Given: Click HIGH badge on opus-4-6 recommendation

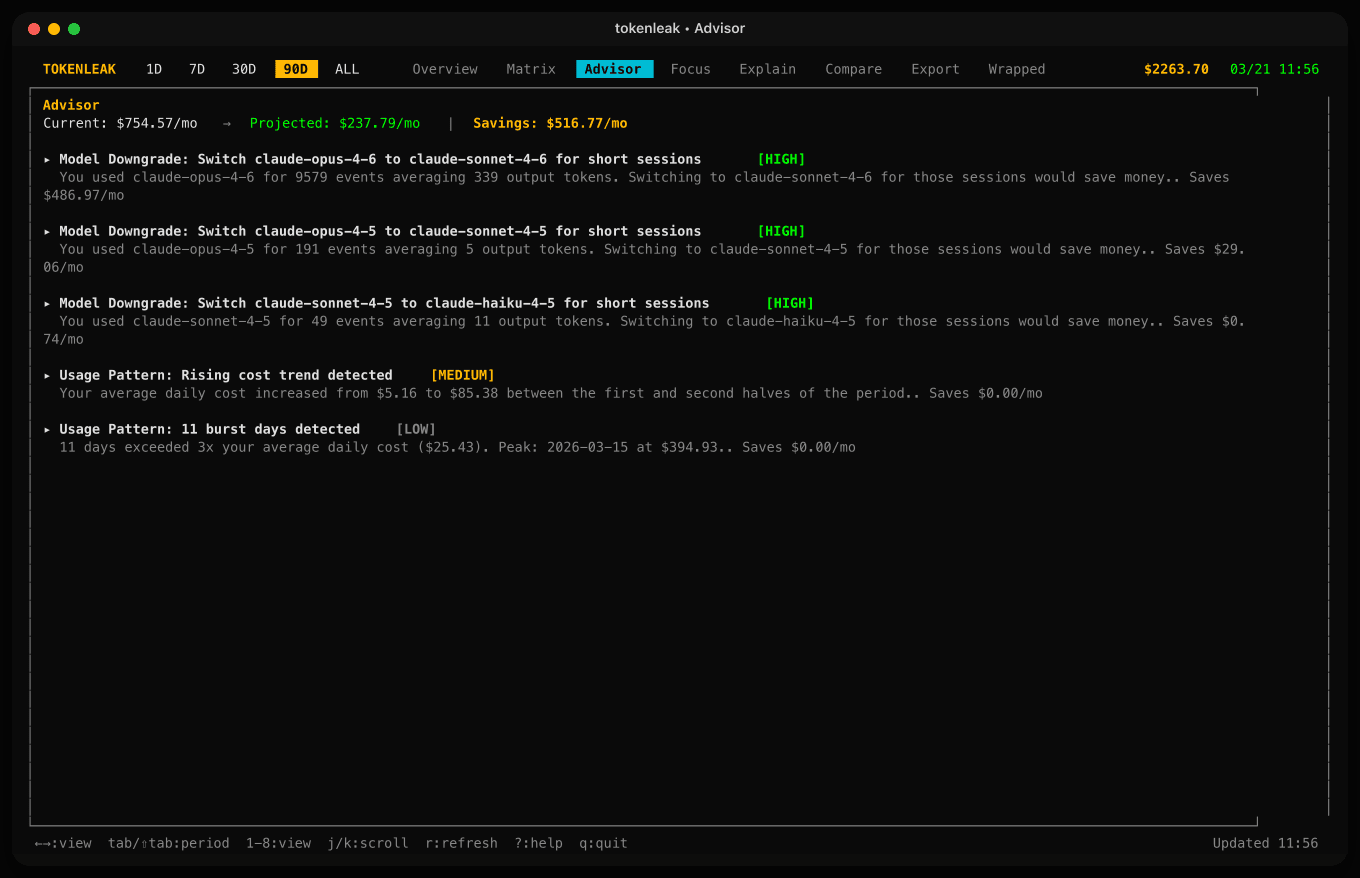Looking at the screenshot, I should [x=782, y=159].
